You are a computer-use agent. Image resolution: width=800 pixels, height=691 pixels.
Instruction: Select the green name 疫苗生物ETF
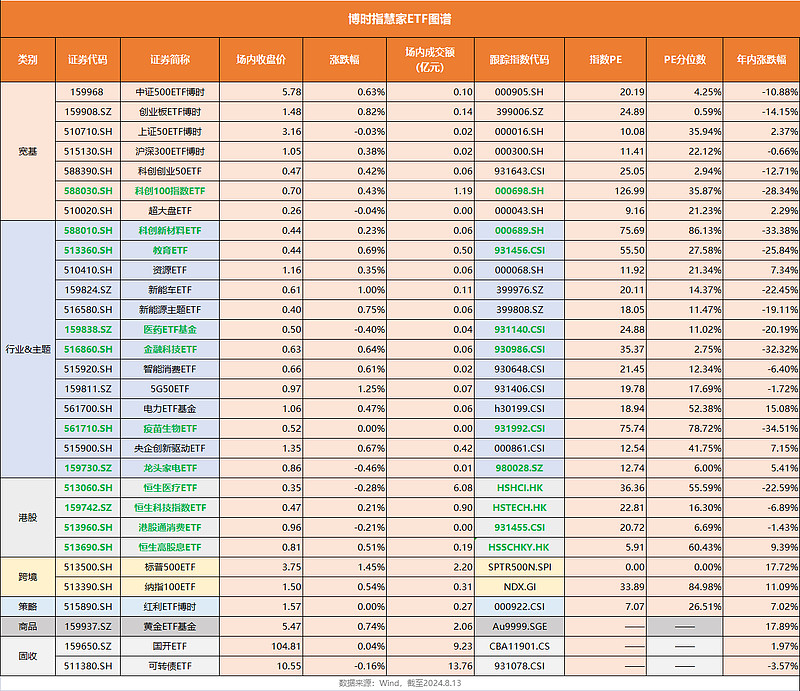(170, 429)
